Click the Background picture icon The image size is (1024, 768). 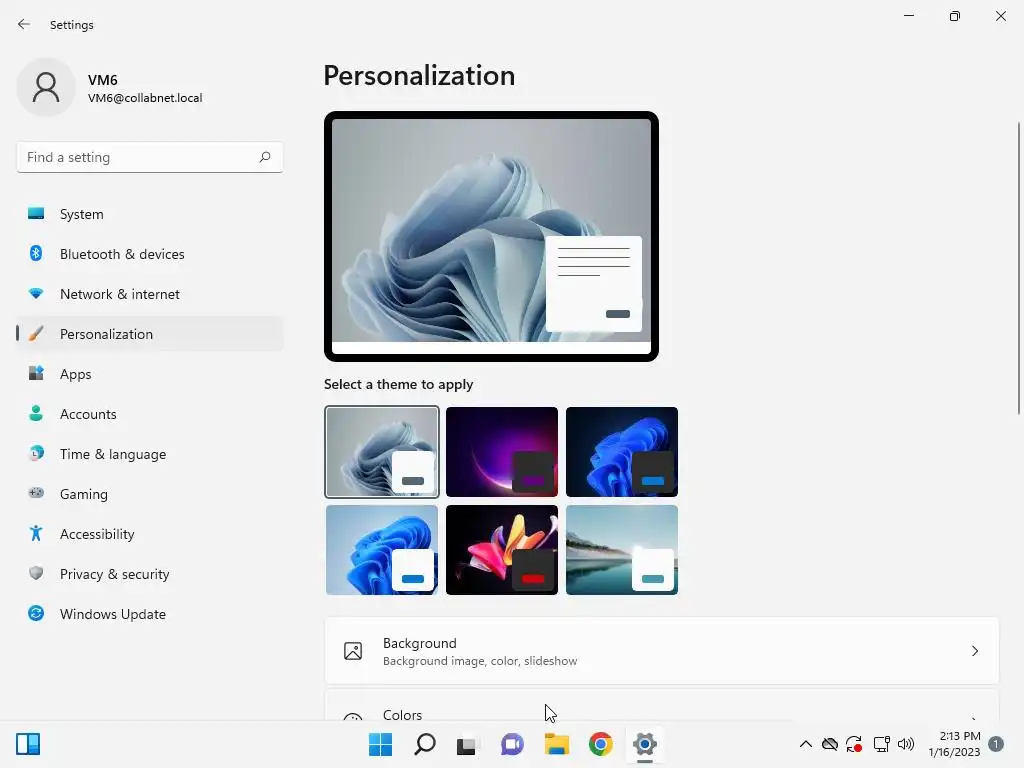click(x=353, y=651)
